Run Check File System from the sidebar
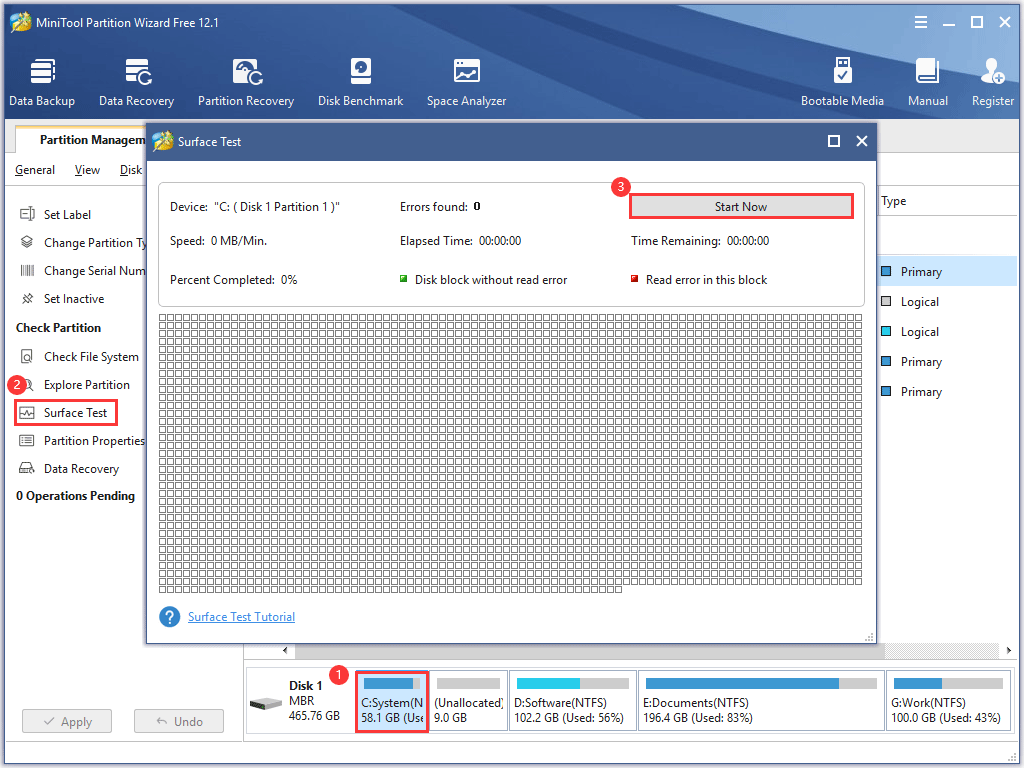 79,357
